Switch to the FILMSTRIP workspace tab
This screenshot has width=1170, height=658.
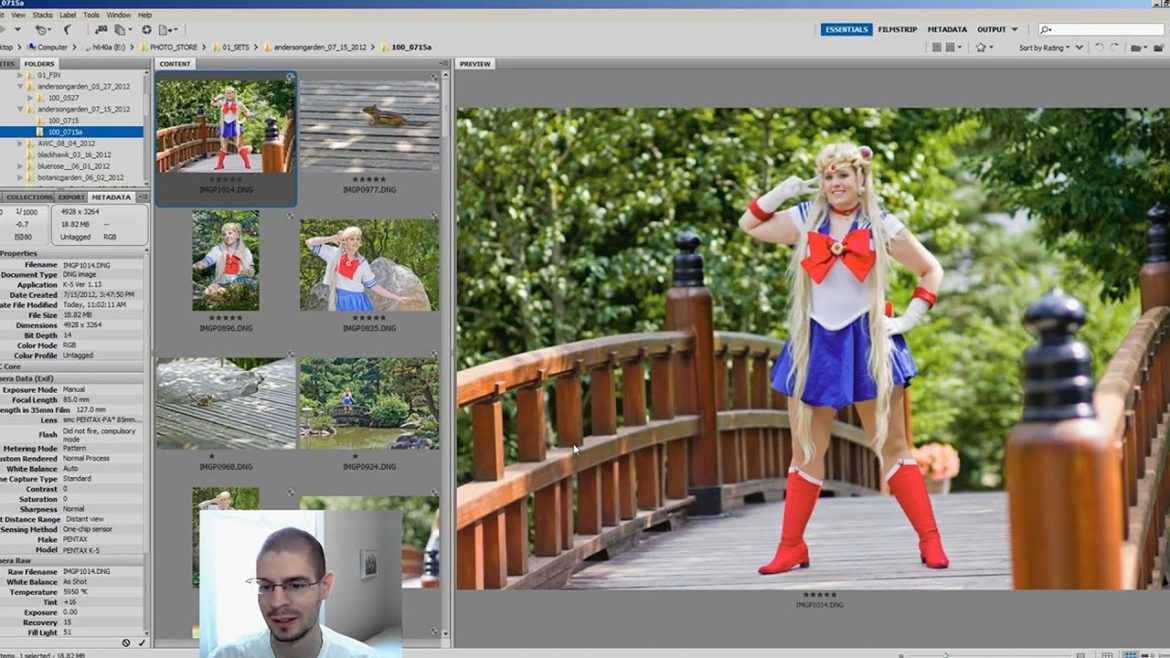[x=897, y=30]
